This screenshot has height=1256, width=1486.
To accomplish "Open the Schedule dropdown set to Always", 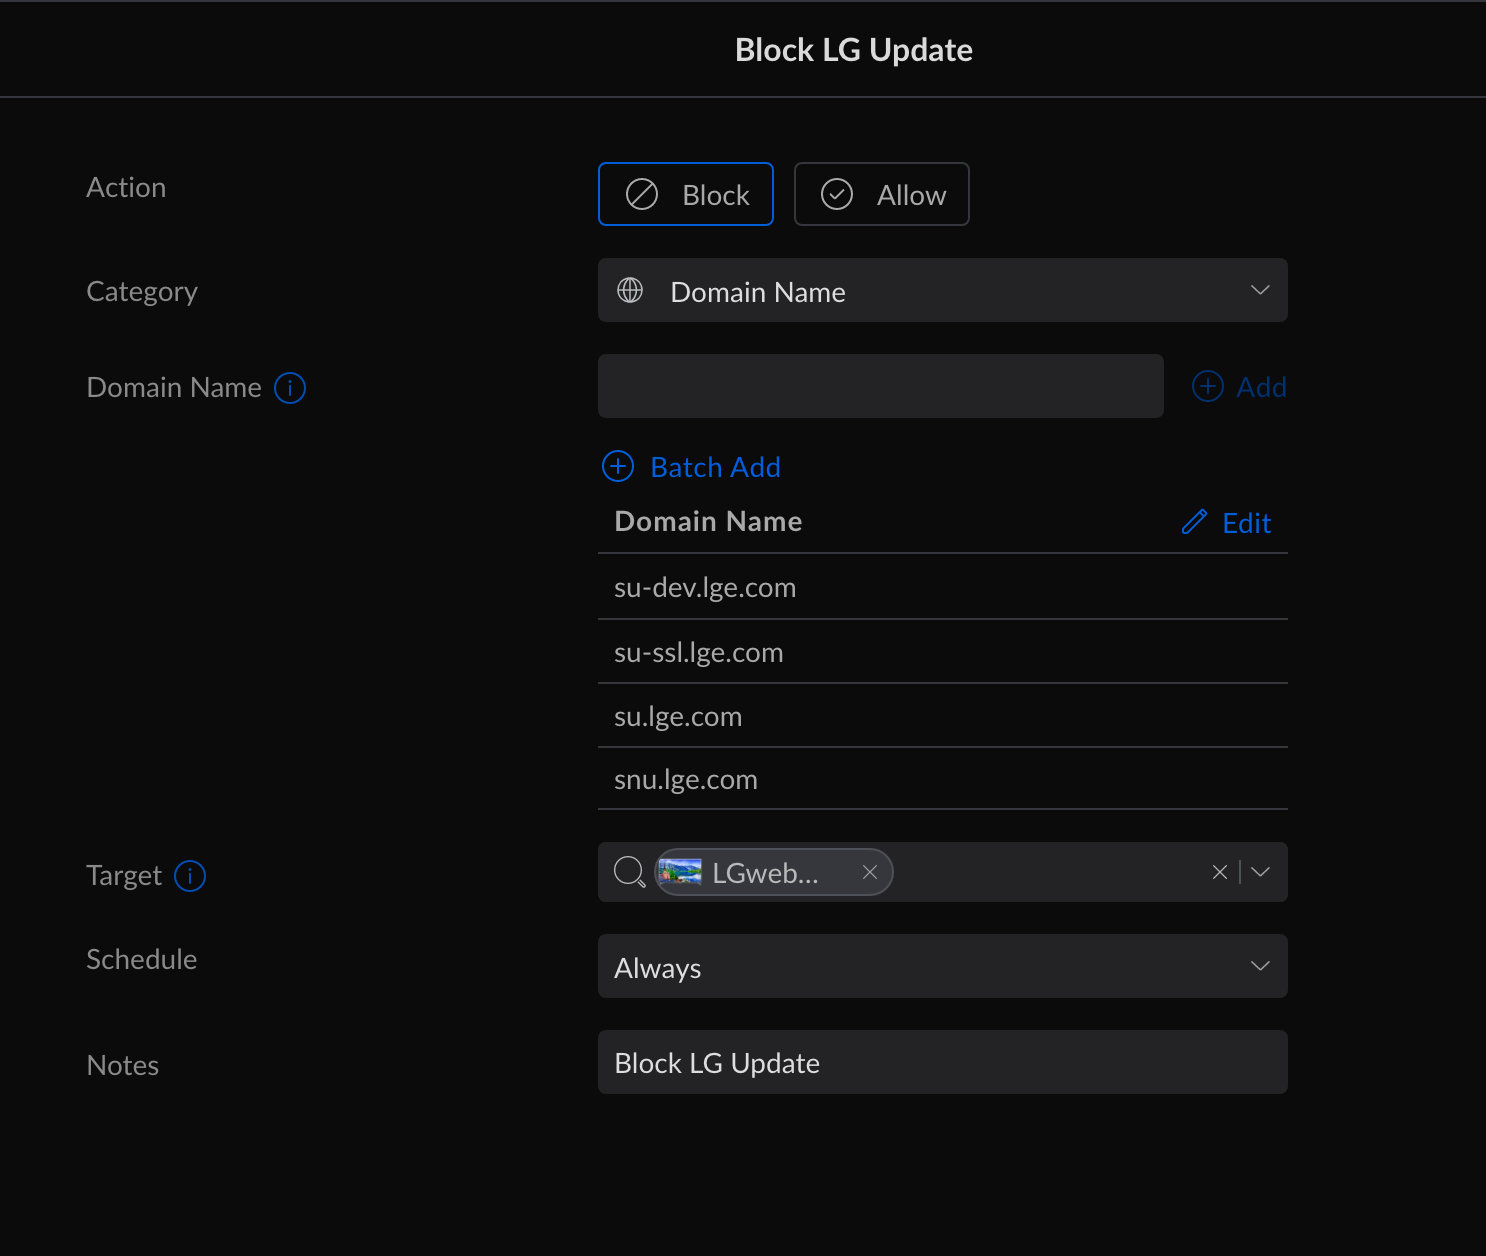I will pos(942,966).
